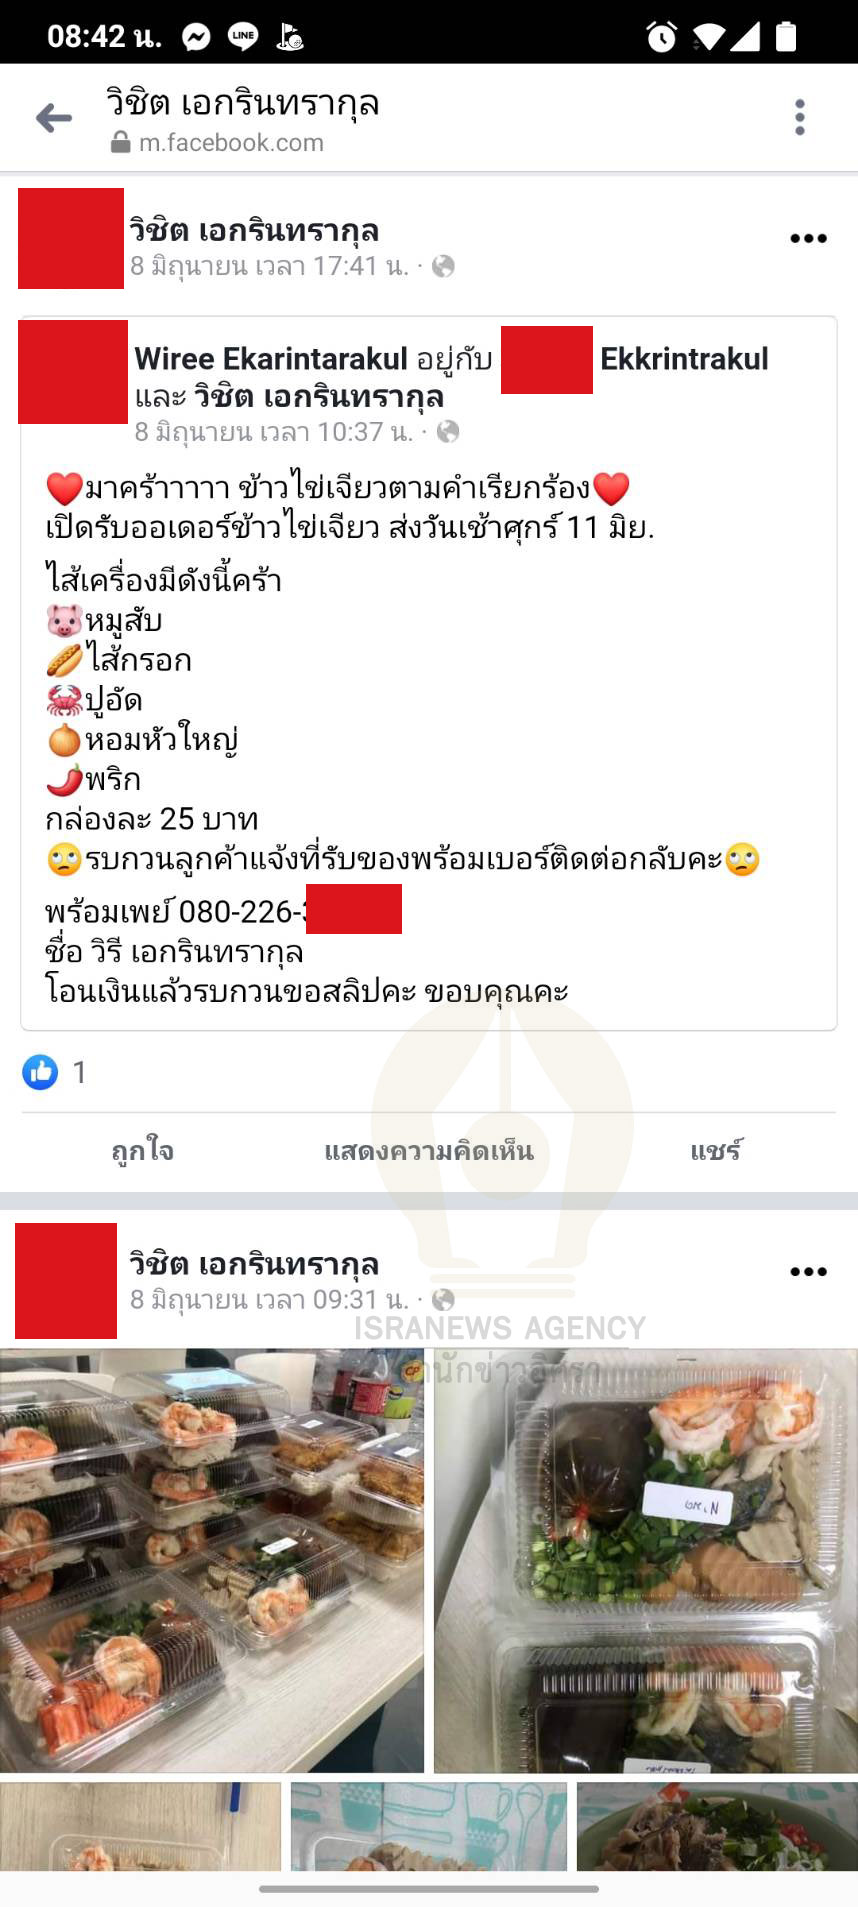This screenshot has width=858, height=1907.
Task: Click แสดงความคิดเห็น comment button
Action: (x=429, y=1151)
